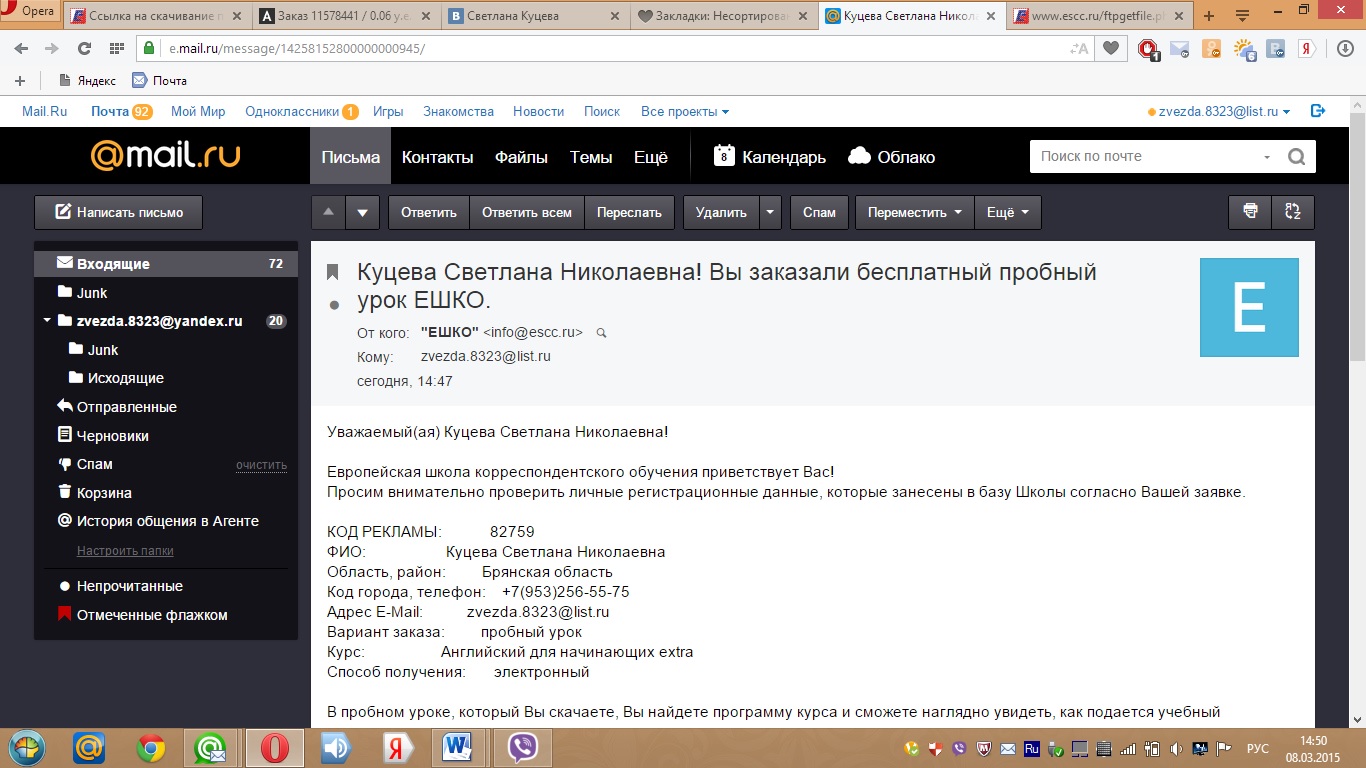Open the Файлы section

point(521,157)
